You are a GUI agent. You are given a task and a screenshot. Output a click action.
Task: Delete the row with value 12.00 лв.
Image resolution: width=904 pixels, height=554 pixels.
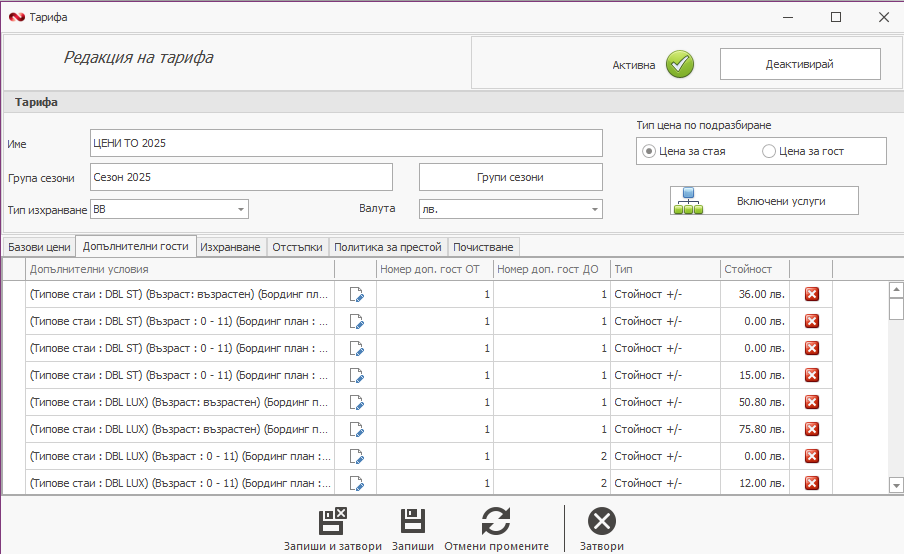coord(812,483)
